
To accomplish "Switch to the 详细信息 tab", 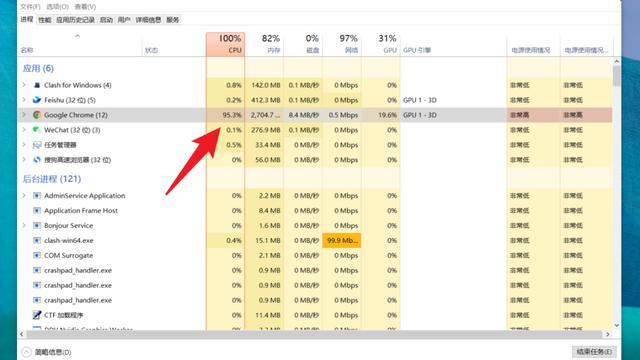I will (x=148, y=20).
